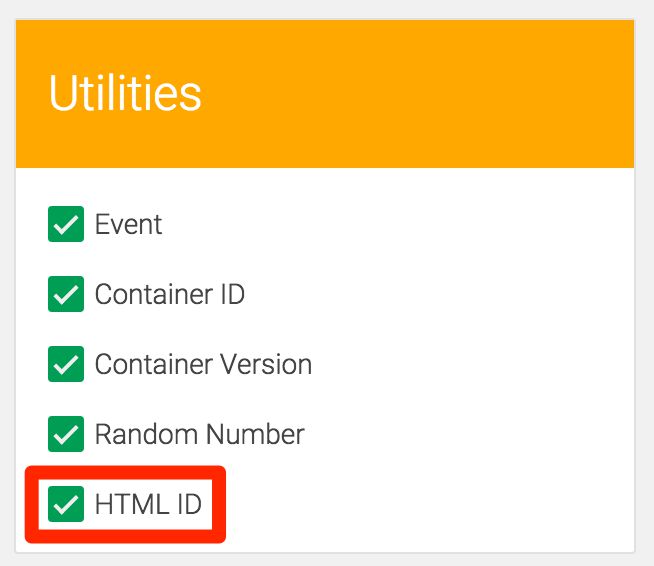Image resolution: width=654 pixels, height=566 pixels.
Task: Click the green check icon beside Random Number
Action: (66, 435)
